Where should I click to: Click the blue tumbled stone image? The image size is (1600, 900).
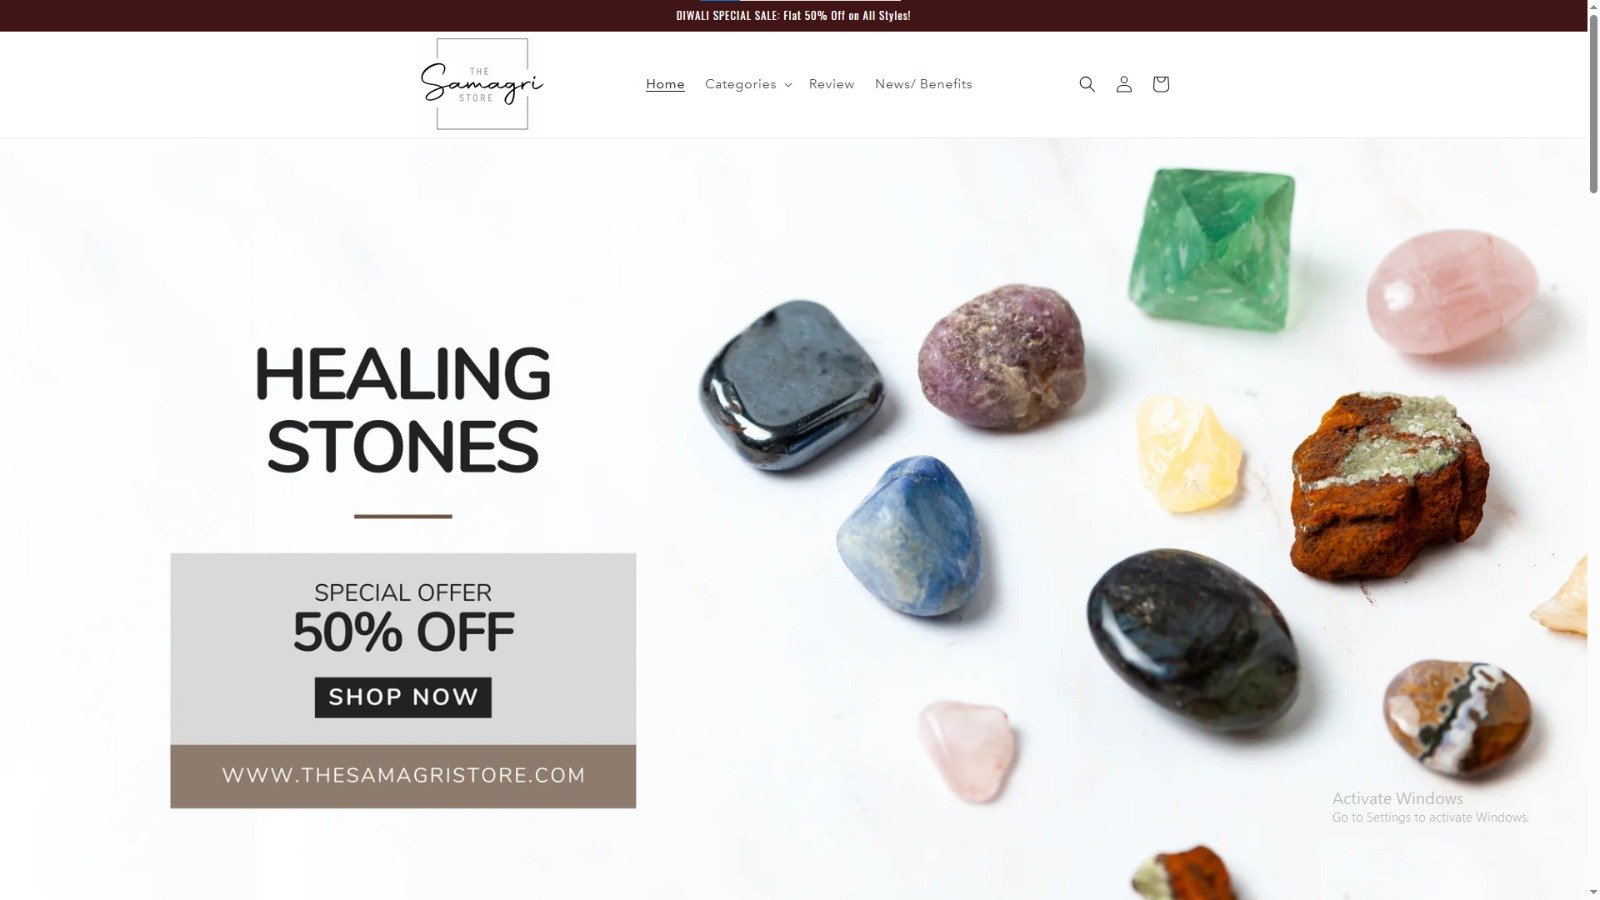tap(909, 536)
